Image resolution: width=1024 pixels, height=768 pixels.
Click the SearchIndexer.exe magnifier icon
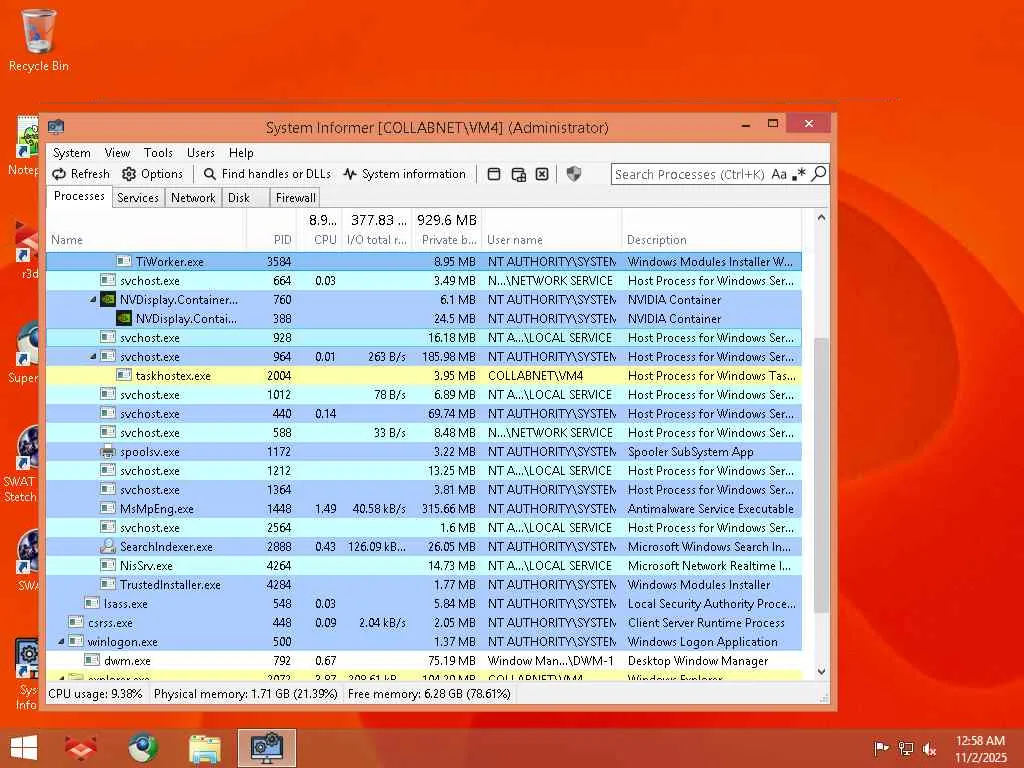click(x=108, y=547)
